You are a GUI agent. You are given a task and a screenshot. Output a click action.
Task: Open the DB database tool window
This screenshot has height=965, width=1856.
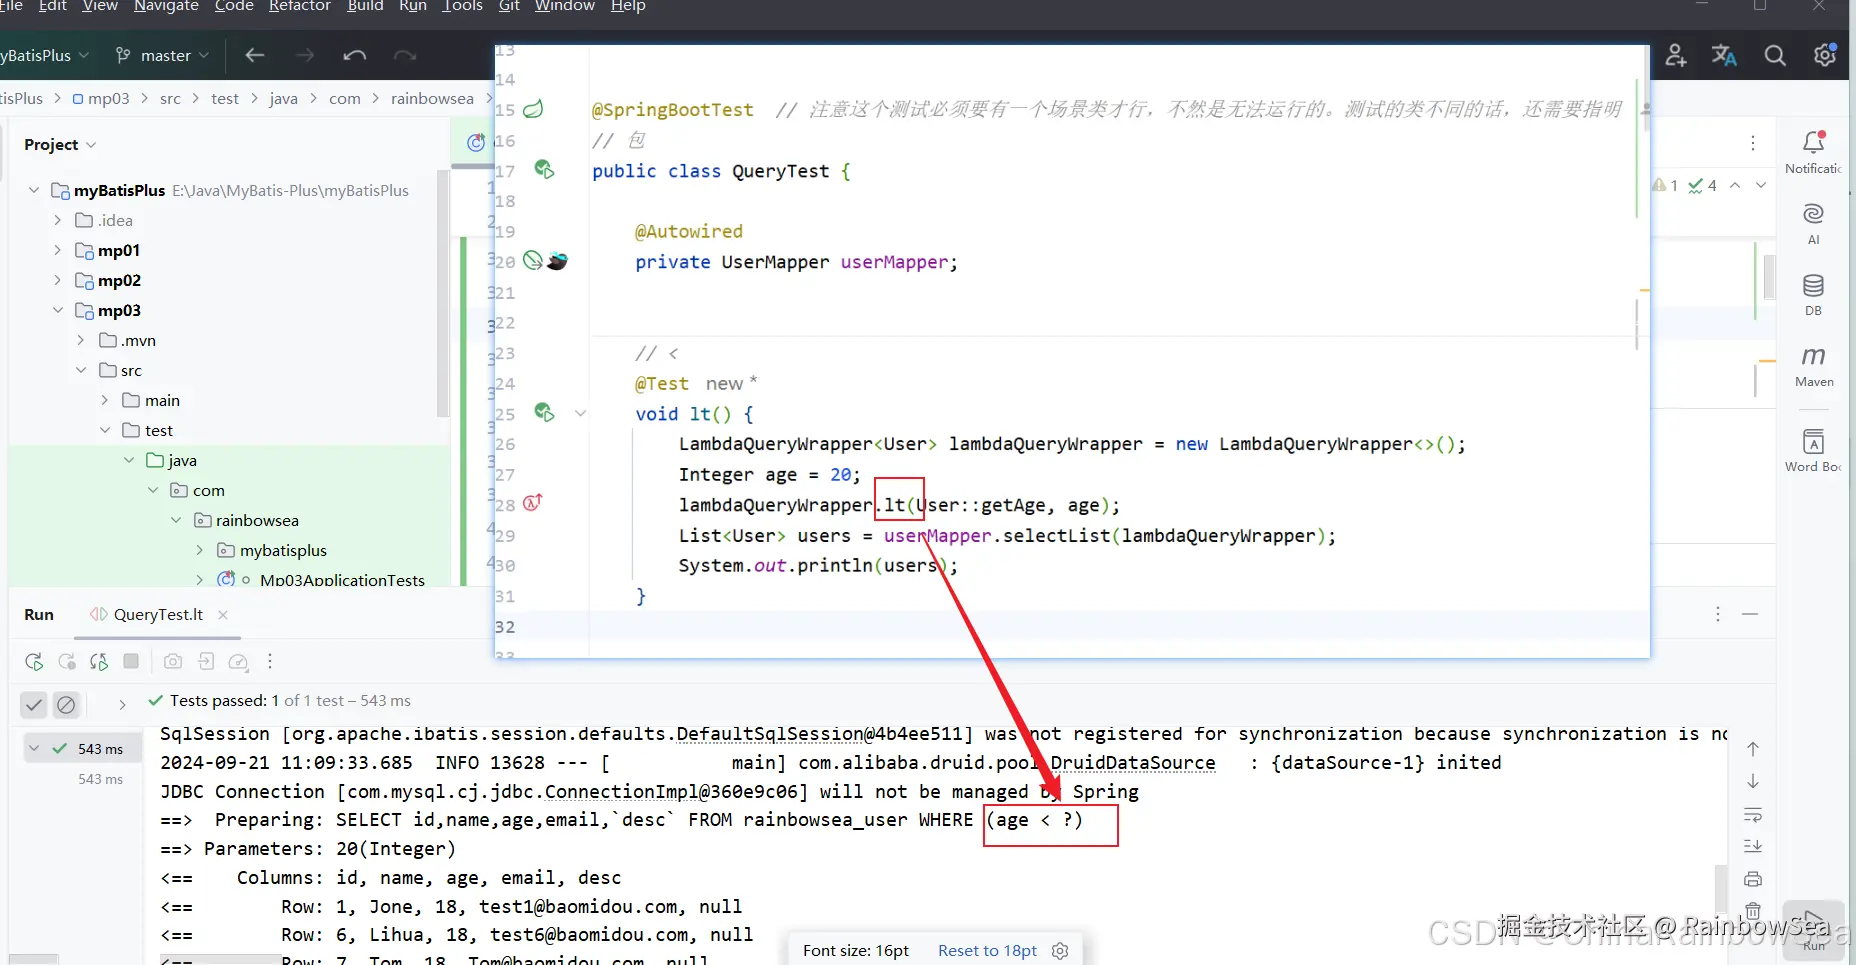[1813, 295]
